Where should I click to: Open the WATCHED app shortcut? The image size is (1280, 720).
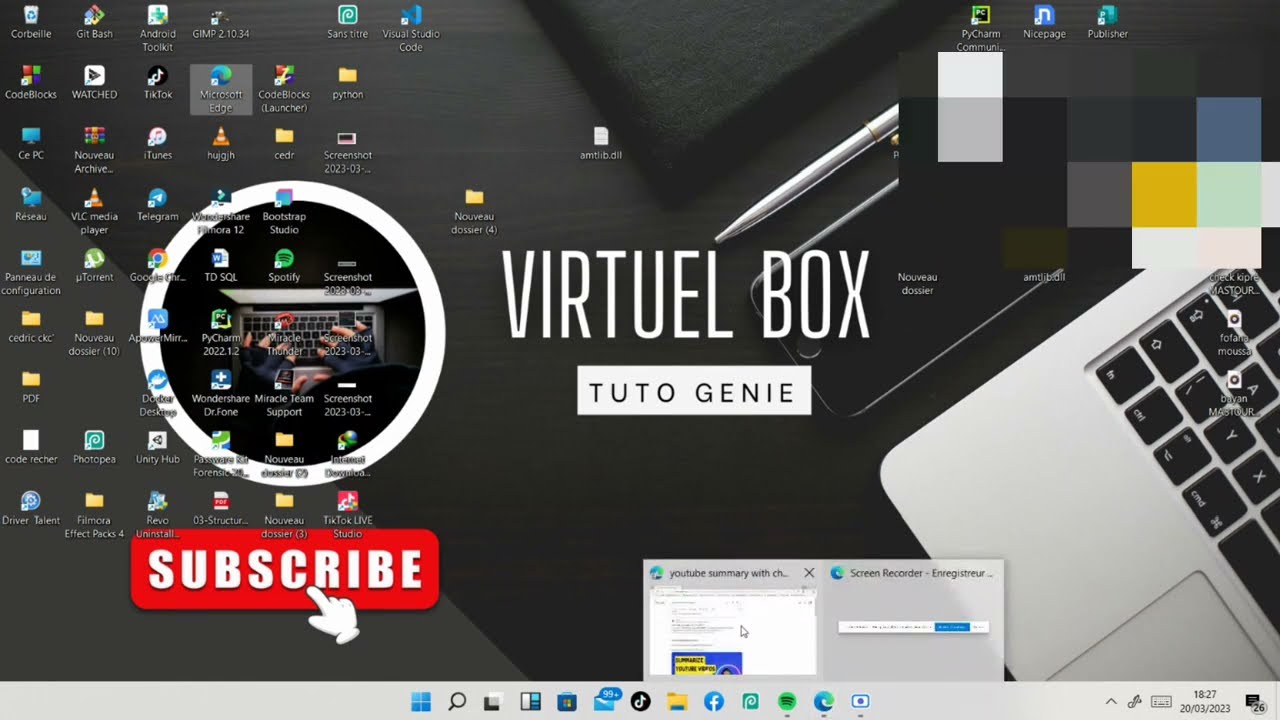[94, 83]
